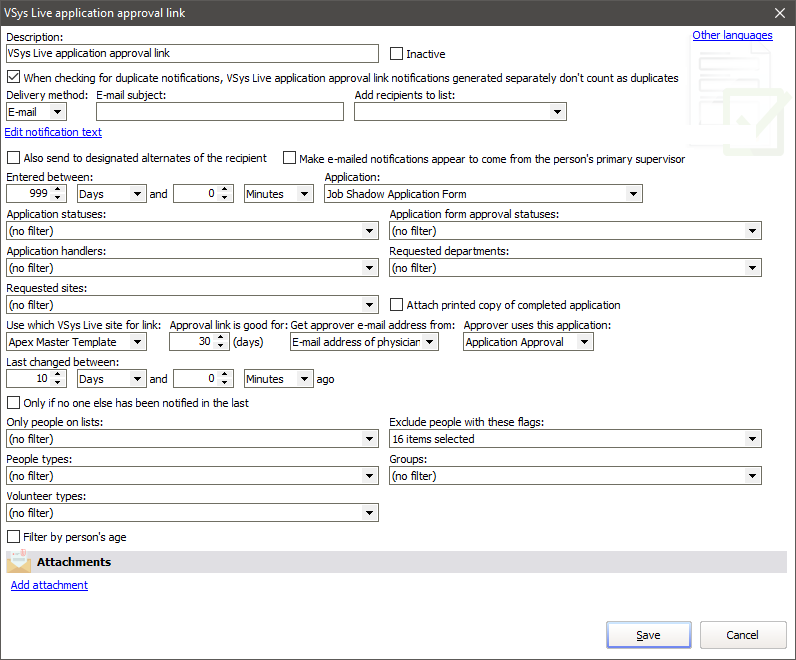Click the Other languages link
The height and width of the screenshot is (660, 796).
pos(732,36)
